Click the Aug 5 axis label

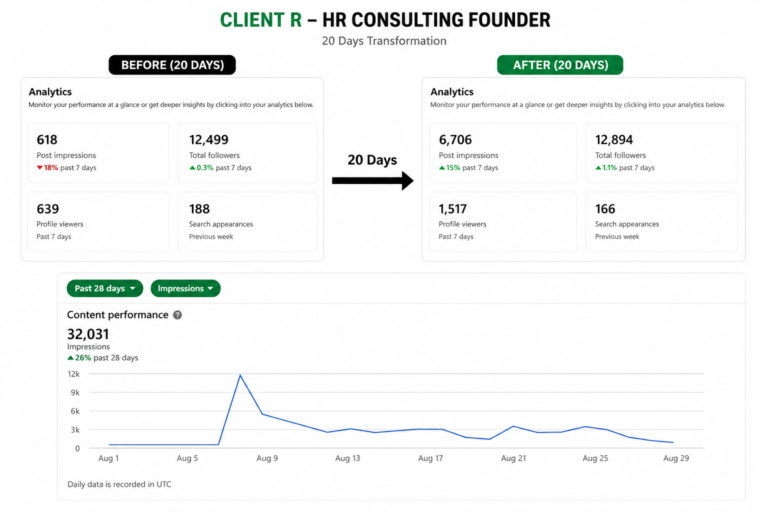[x=187, y=458]
